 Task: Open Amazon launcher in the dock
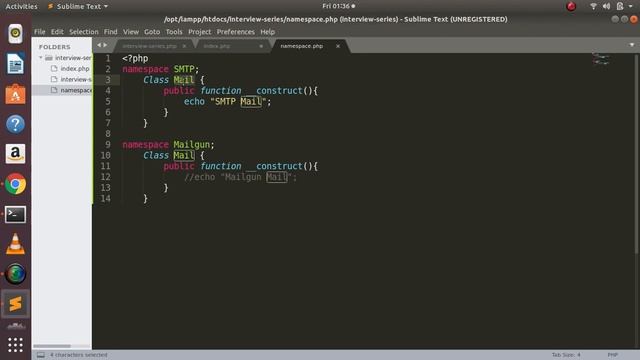point(15,154)
